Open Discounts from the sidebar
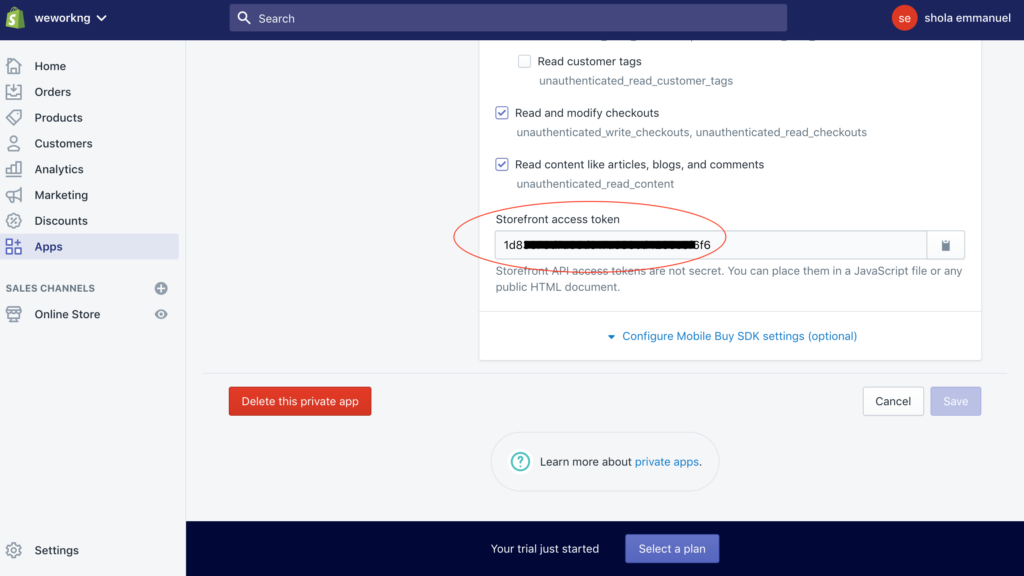 (x=61, y=221)
